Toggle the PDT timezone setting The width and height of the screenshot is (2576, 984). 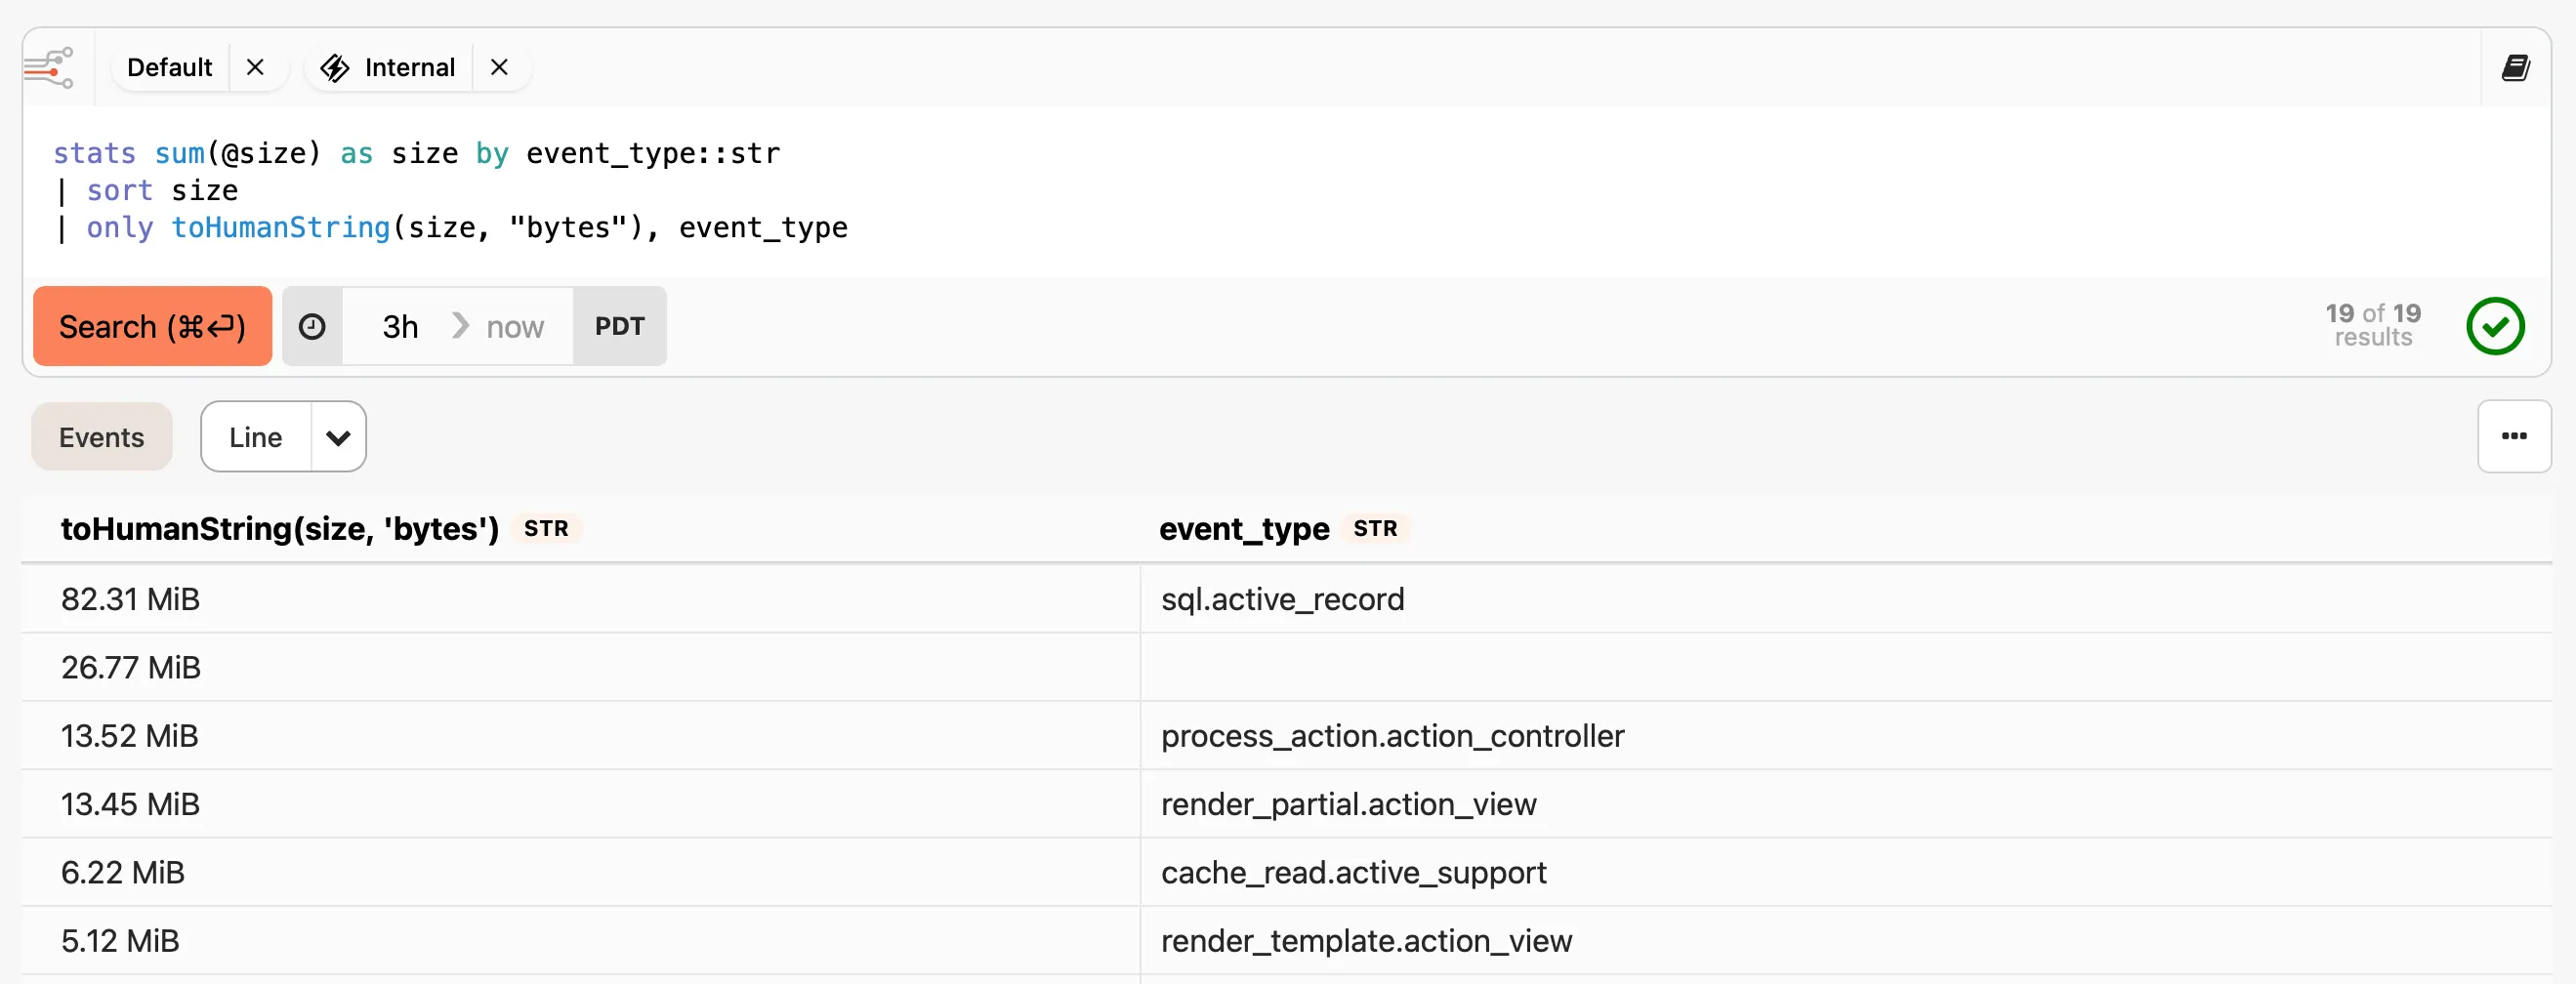click(620, 326)
